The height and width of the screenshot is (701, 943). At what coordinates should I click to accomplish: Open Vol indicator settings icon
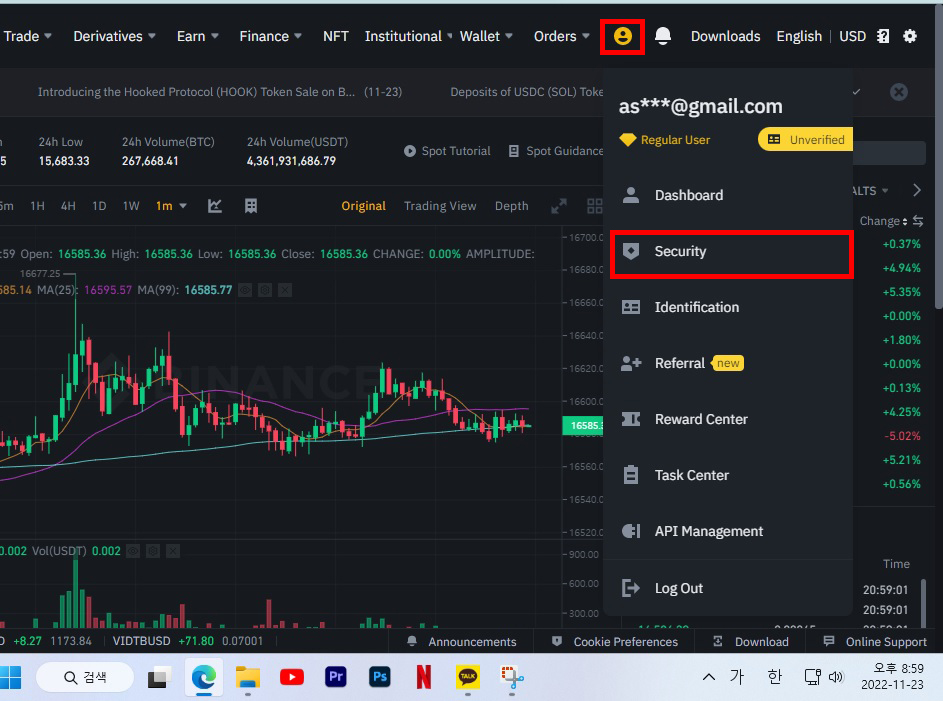(x=153, y=551)
